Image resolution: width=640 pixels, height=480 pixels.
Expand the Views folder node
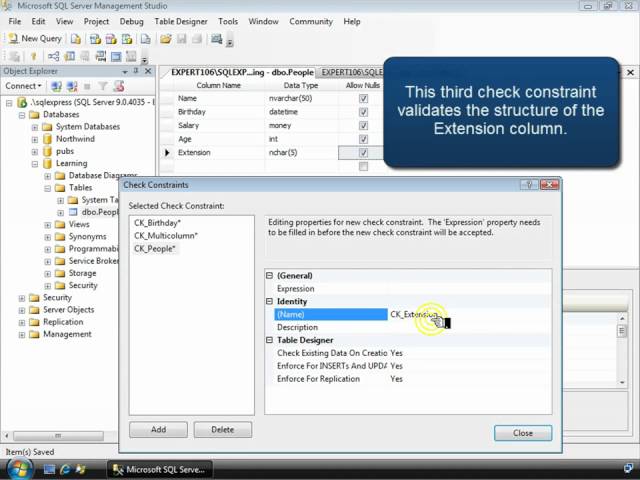tap(48, 225)
